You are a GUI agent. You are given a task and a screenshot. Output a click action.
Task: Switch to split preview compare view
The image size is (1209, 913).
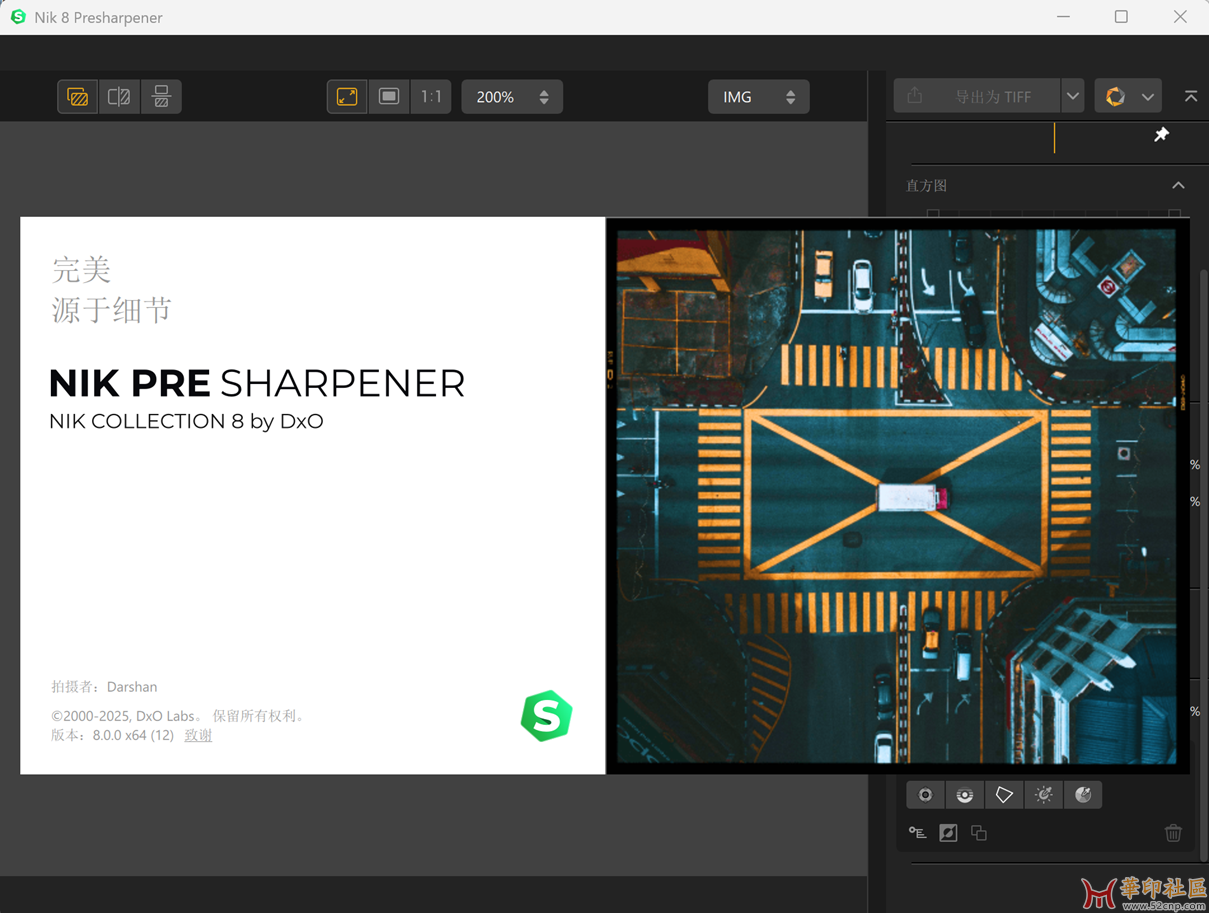click(x=119, y=97)
